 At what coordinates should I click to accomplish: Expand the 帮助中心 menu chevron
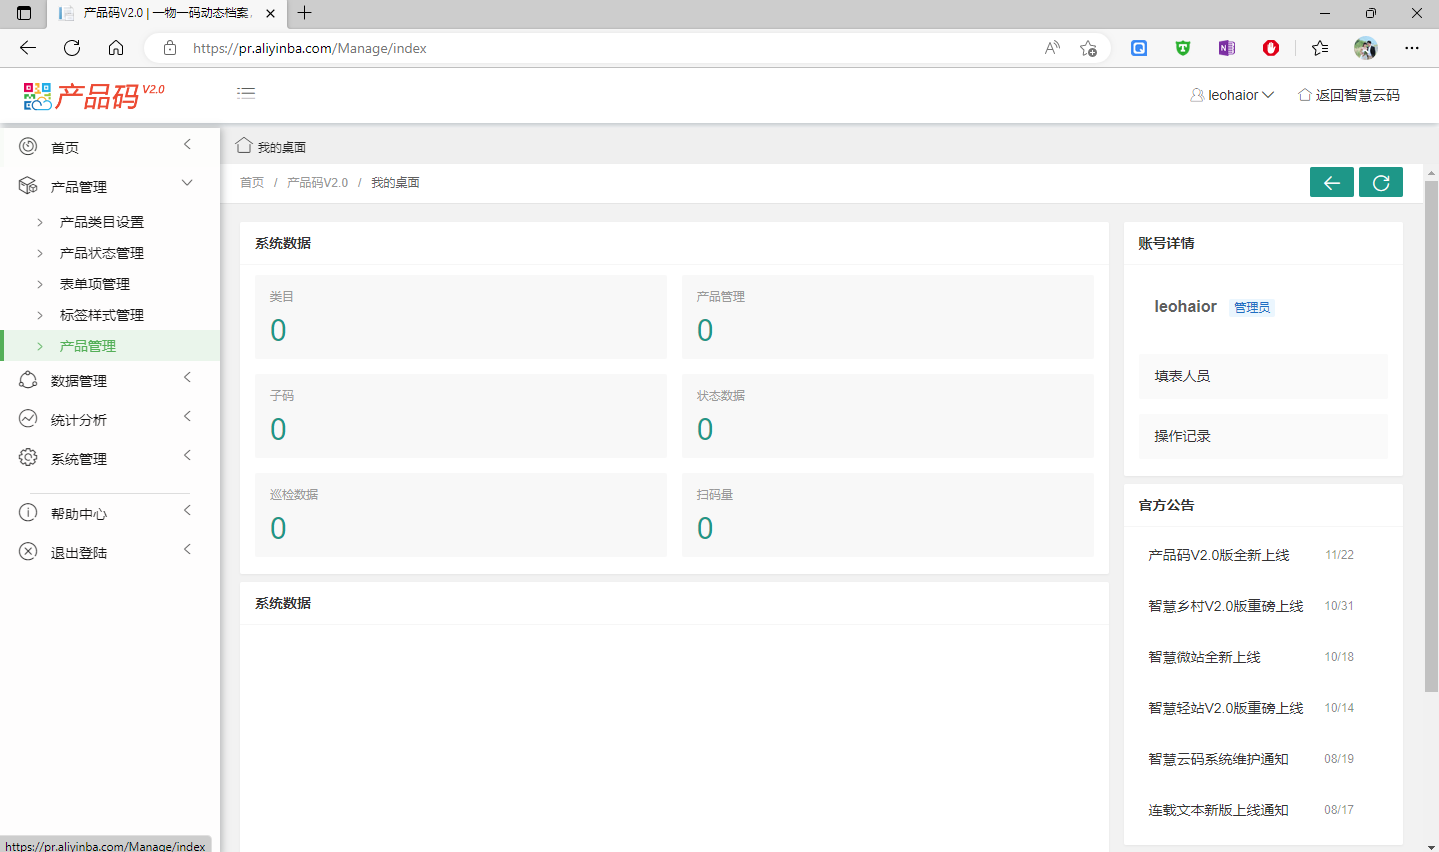[x=187, y=511]
